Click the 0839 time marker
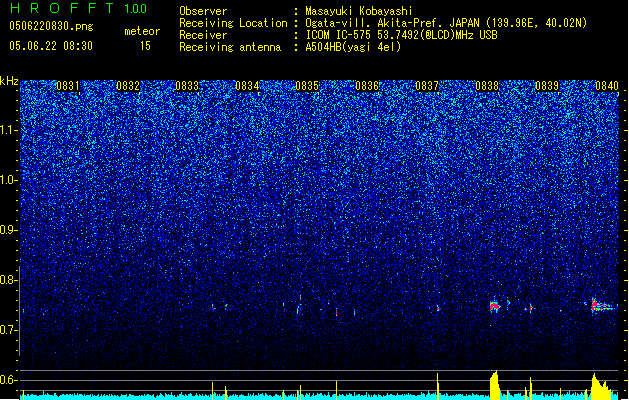629x400 pixels. click(x=547, y=86)
